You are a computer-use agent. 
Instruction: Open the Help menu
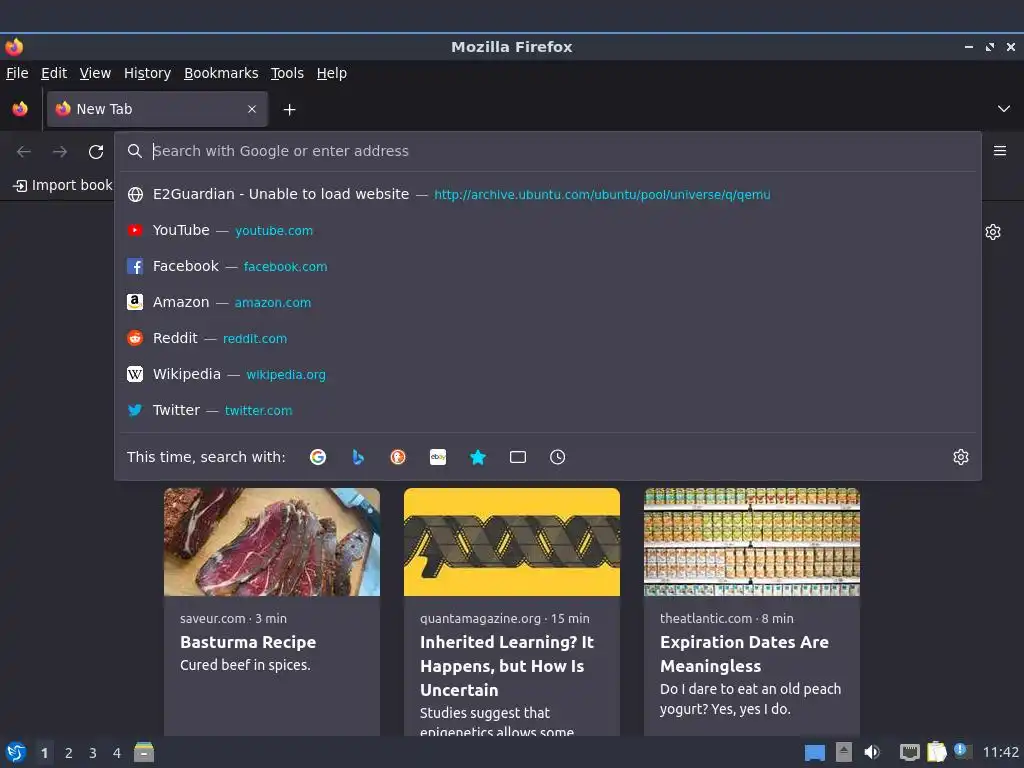332,73
